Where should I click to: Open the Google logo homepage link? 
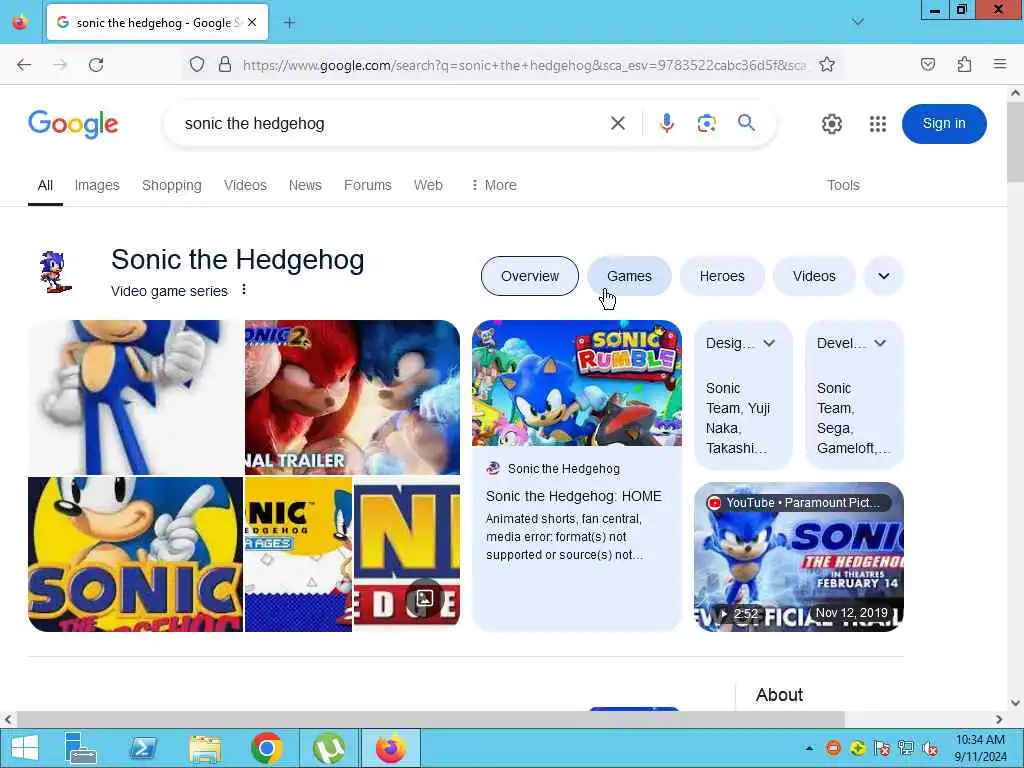point(73,123)
